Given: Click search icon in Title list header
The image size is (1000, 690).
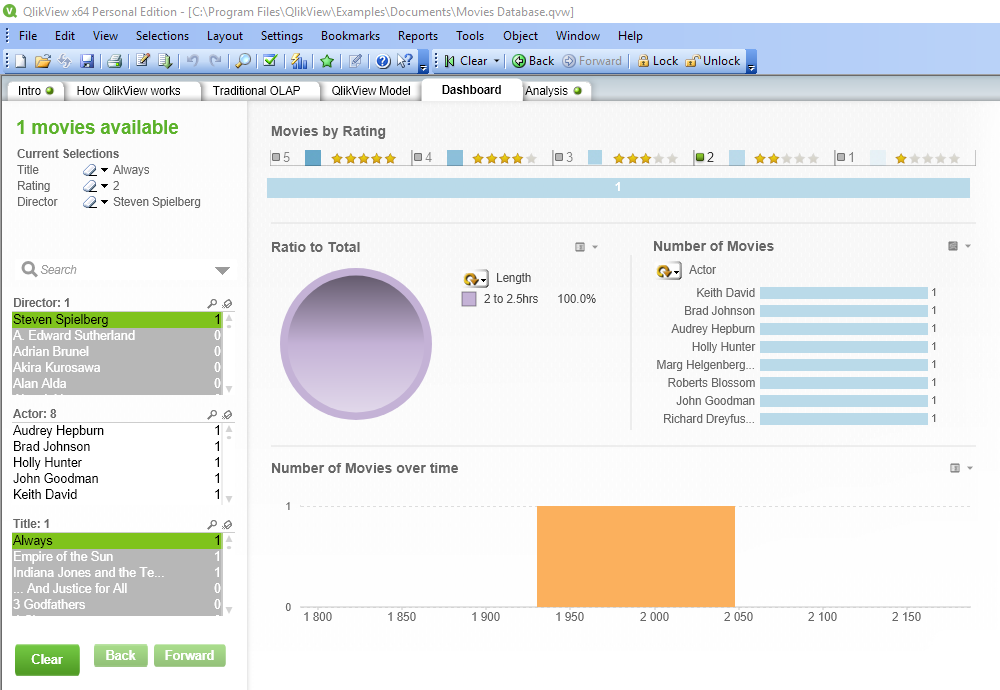Looking at the screenshot, I should 212,524.
